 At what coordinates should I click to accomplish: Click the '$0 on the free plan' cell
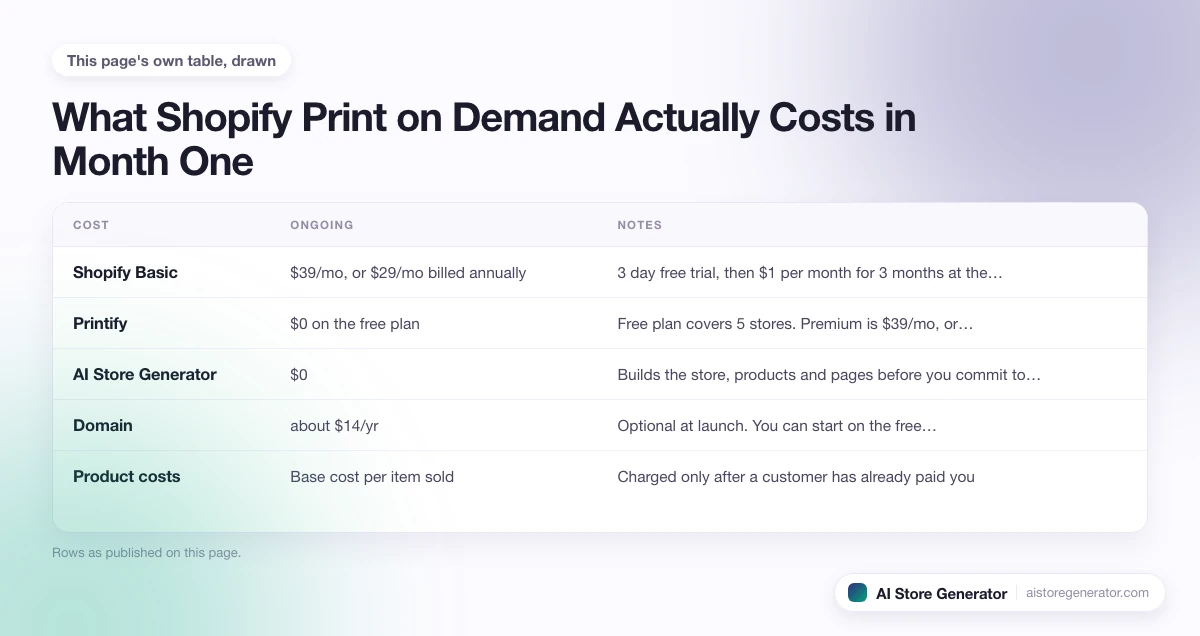pyautogui.click(x=355, y=323)
